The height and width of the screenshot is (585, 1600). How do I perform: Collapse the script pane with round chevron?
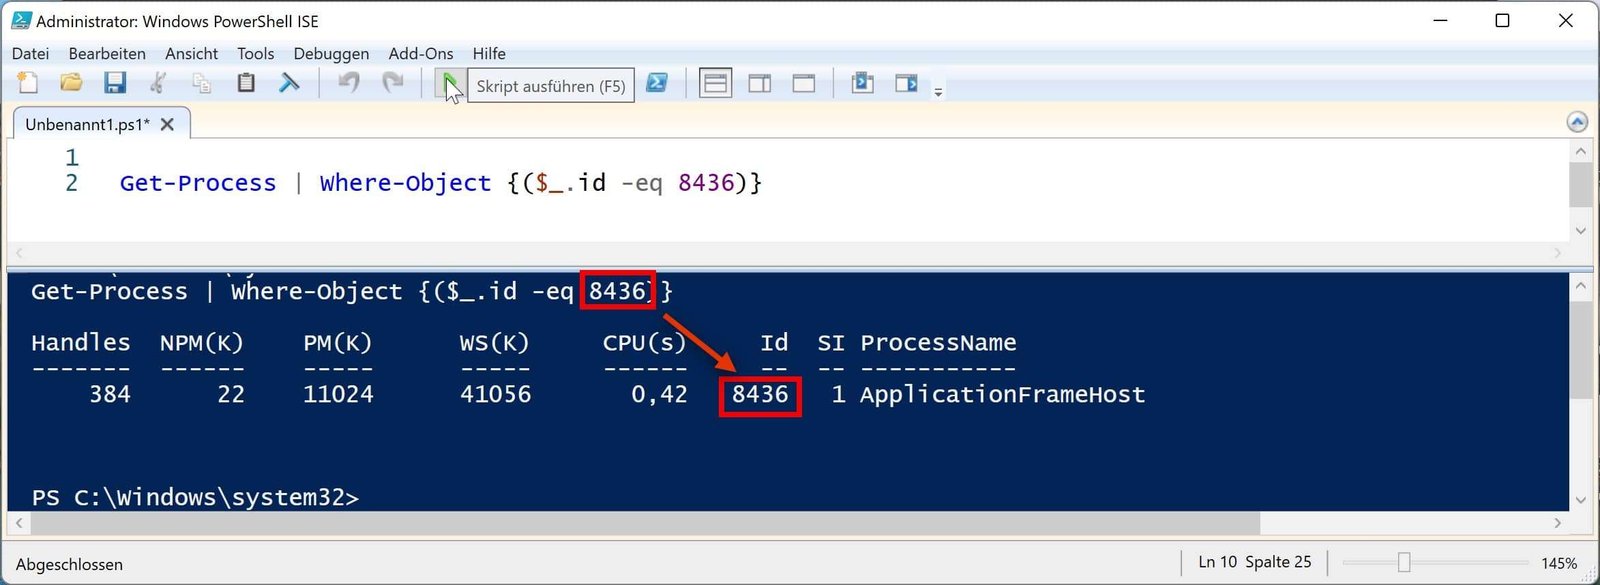[1577, 122]
